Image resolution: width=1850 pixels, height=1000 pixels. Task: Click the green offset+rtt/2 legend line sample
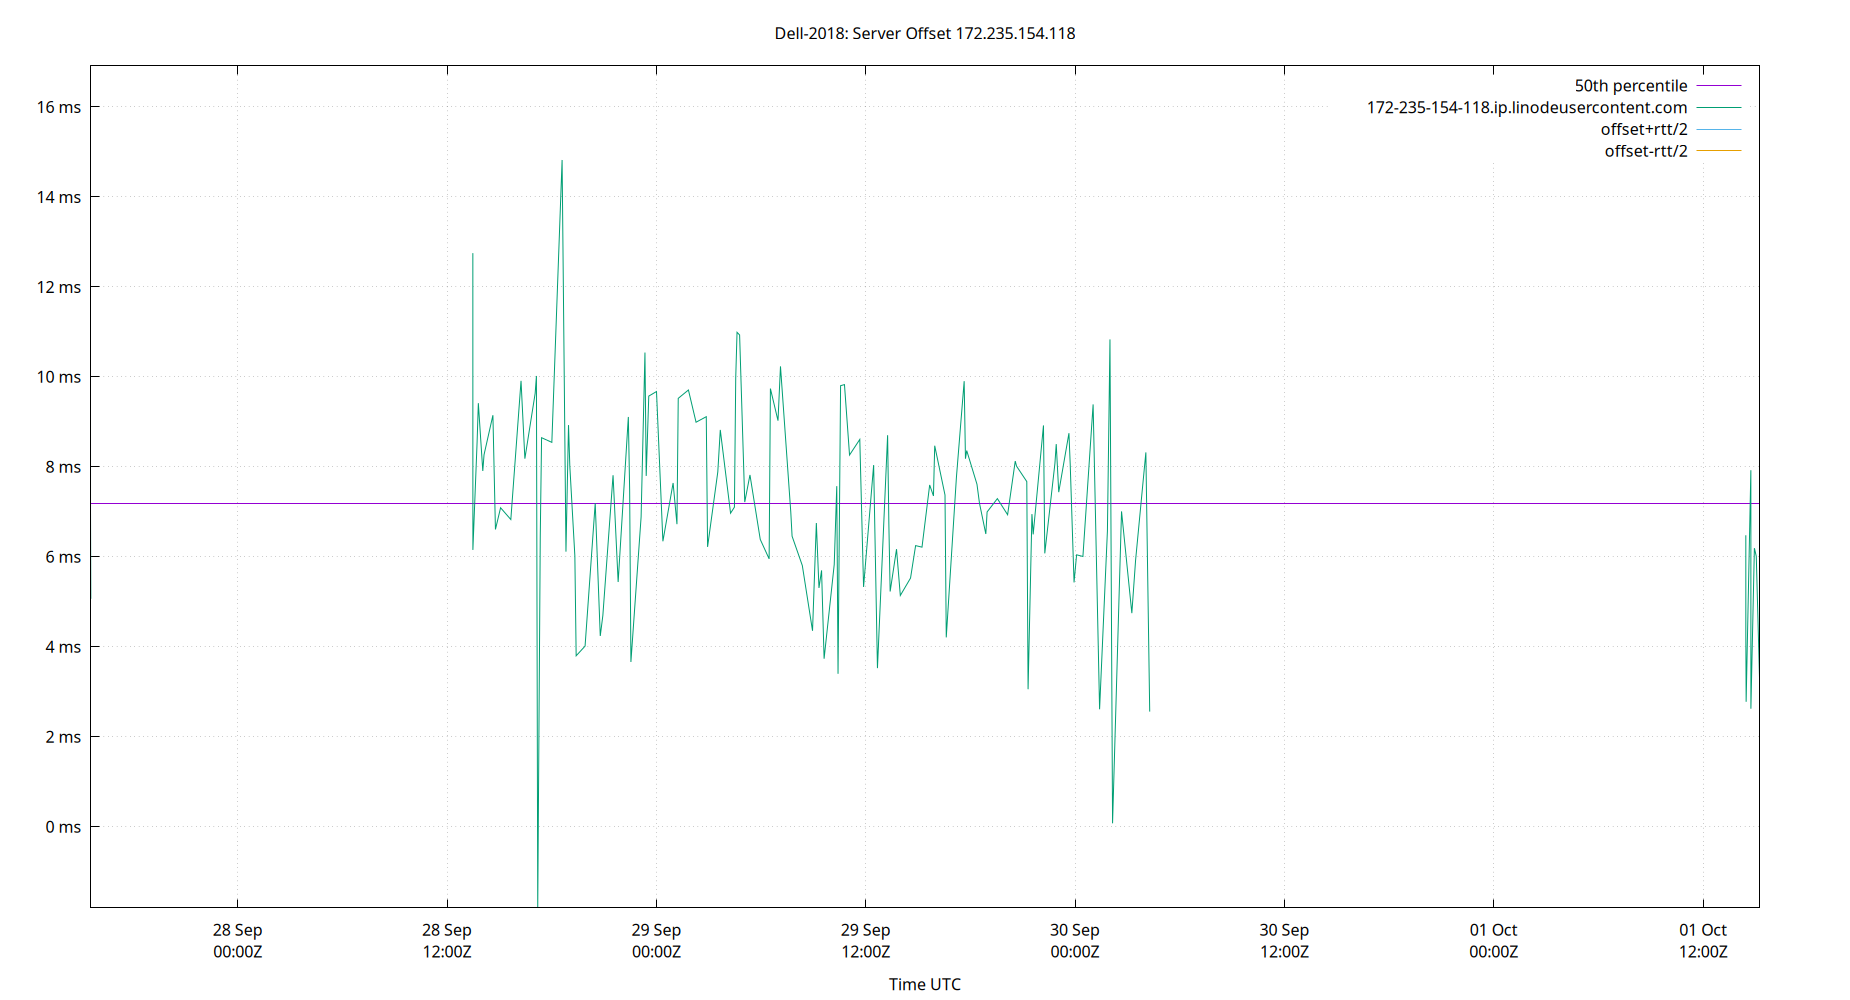point(1719,129)
